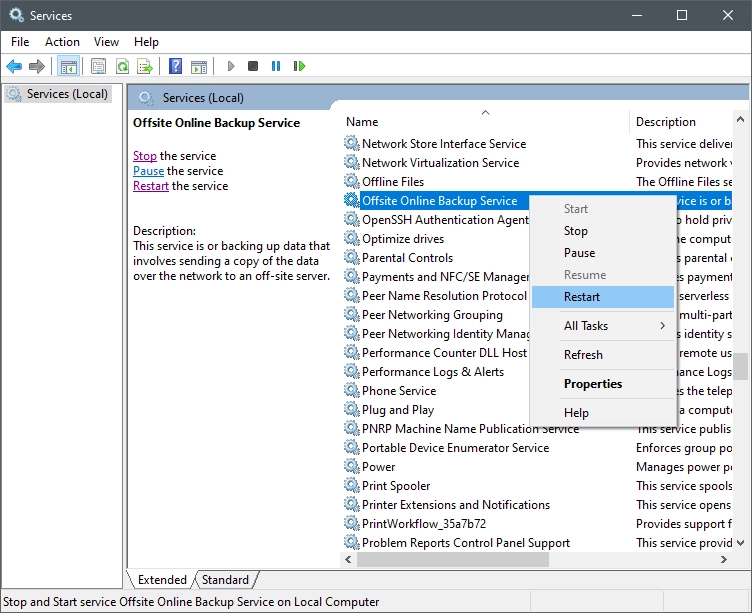
Task: Click the Export List toolbar icon
Action: point(145,66)
